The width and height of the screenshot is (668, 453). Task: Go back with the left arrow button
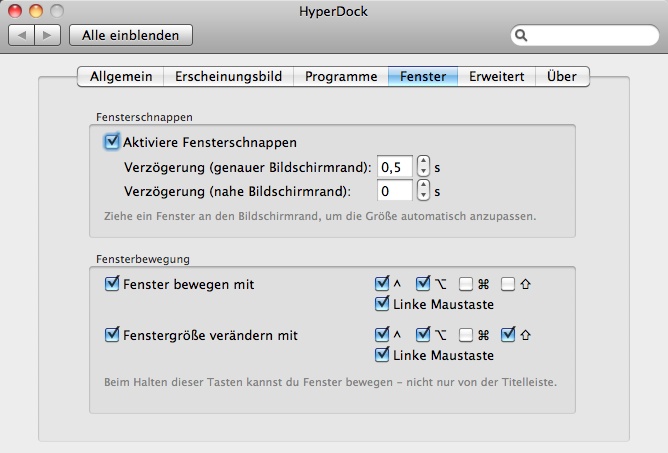point(21,35)
